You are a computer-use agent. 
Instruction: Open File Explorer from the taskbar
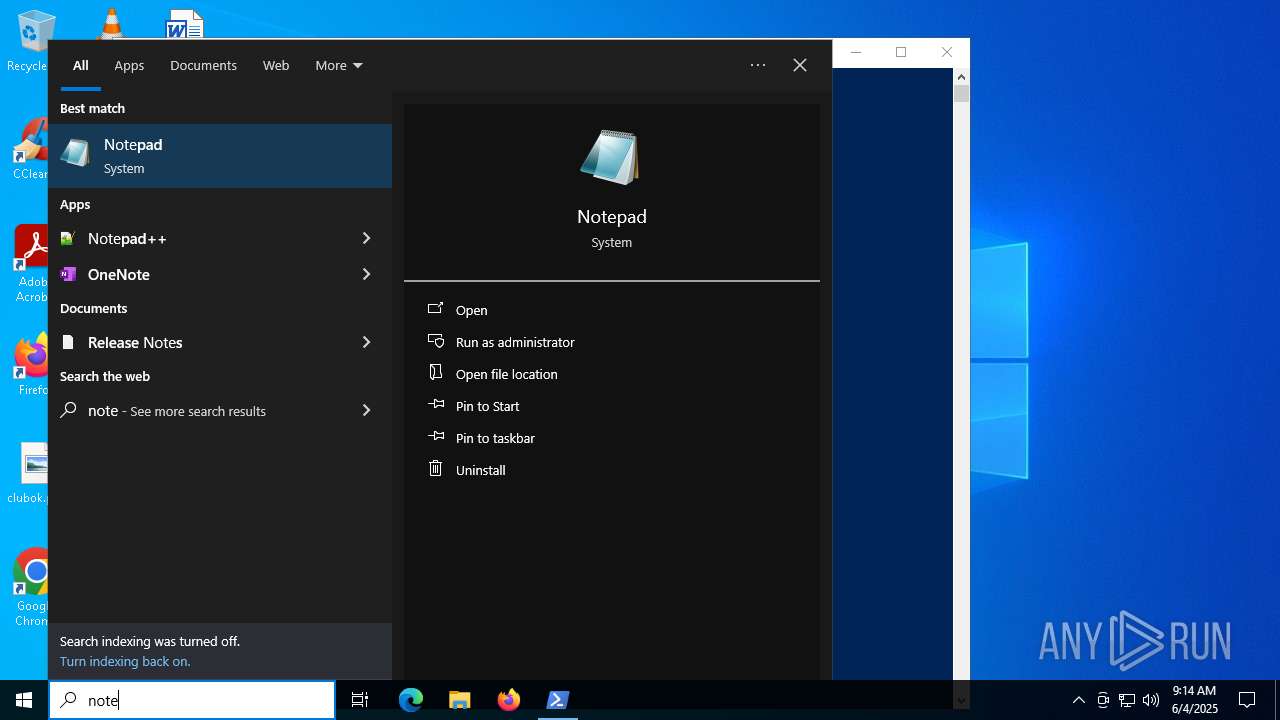(460, 700)
